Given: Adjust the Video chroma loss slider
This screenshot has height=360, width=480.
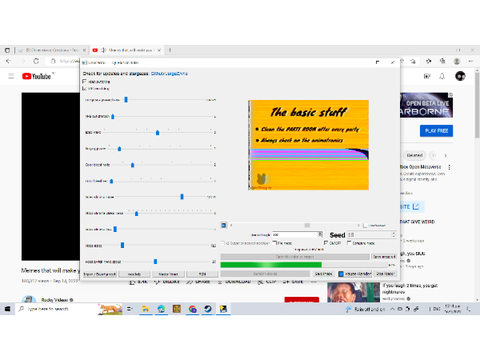Looking at the screenshot, I should (115, 229).
